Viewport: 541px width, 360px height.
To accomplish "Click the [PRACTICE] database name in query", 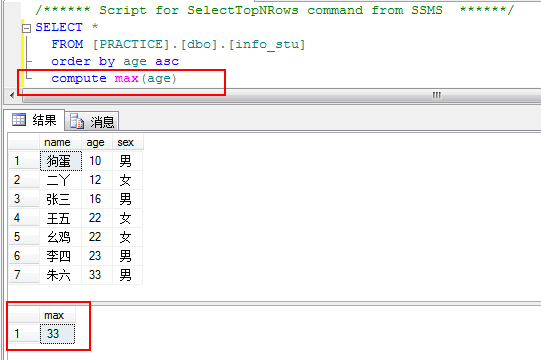I will tap(131, 45).
